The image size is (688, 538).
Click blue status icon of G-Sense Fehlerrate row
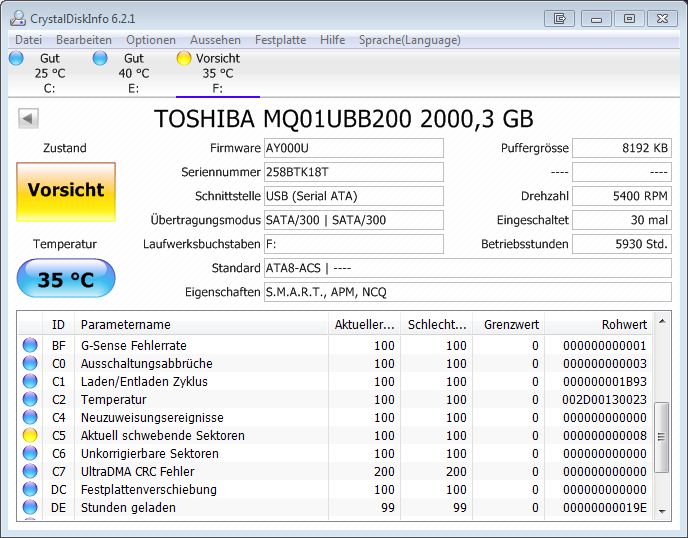coord(30,345)
